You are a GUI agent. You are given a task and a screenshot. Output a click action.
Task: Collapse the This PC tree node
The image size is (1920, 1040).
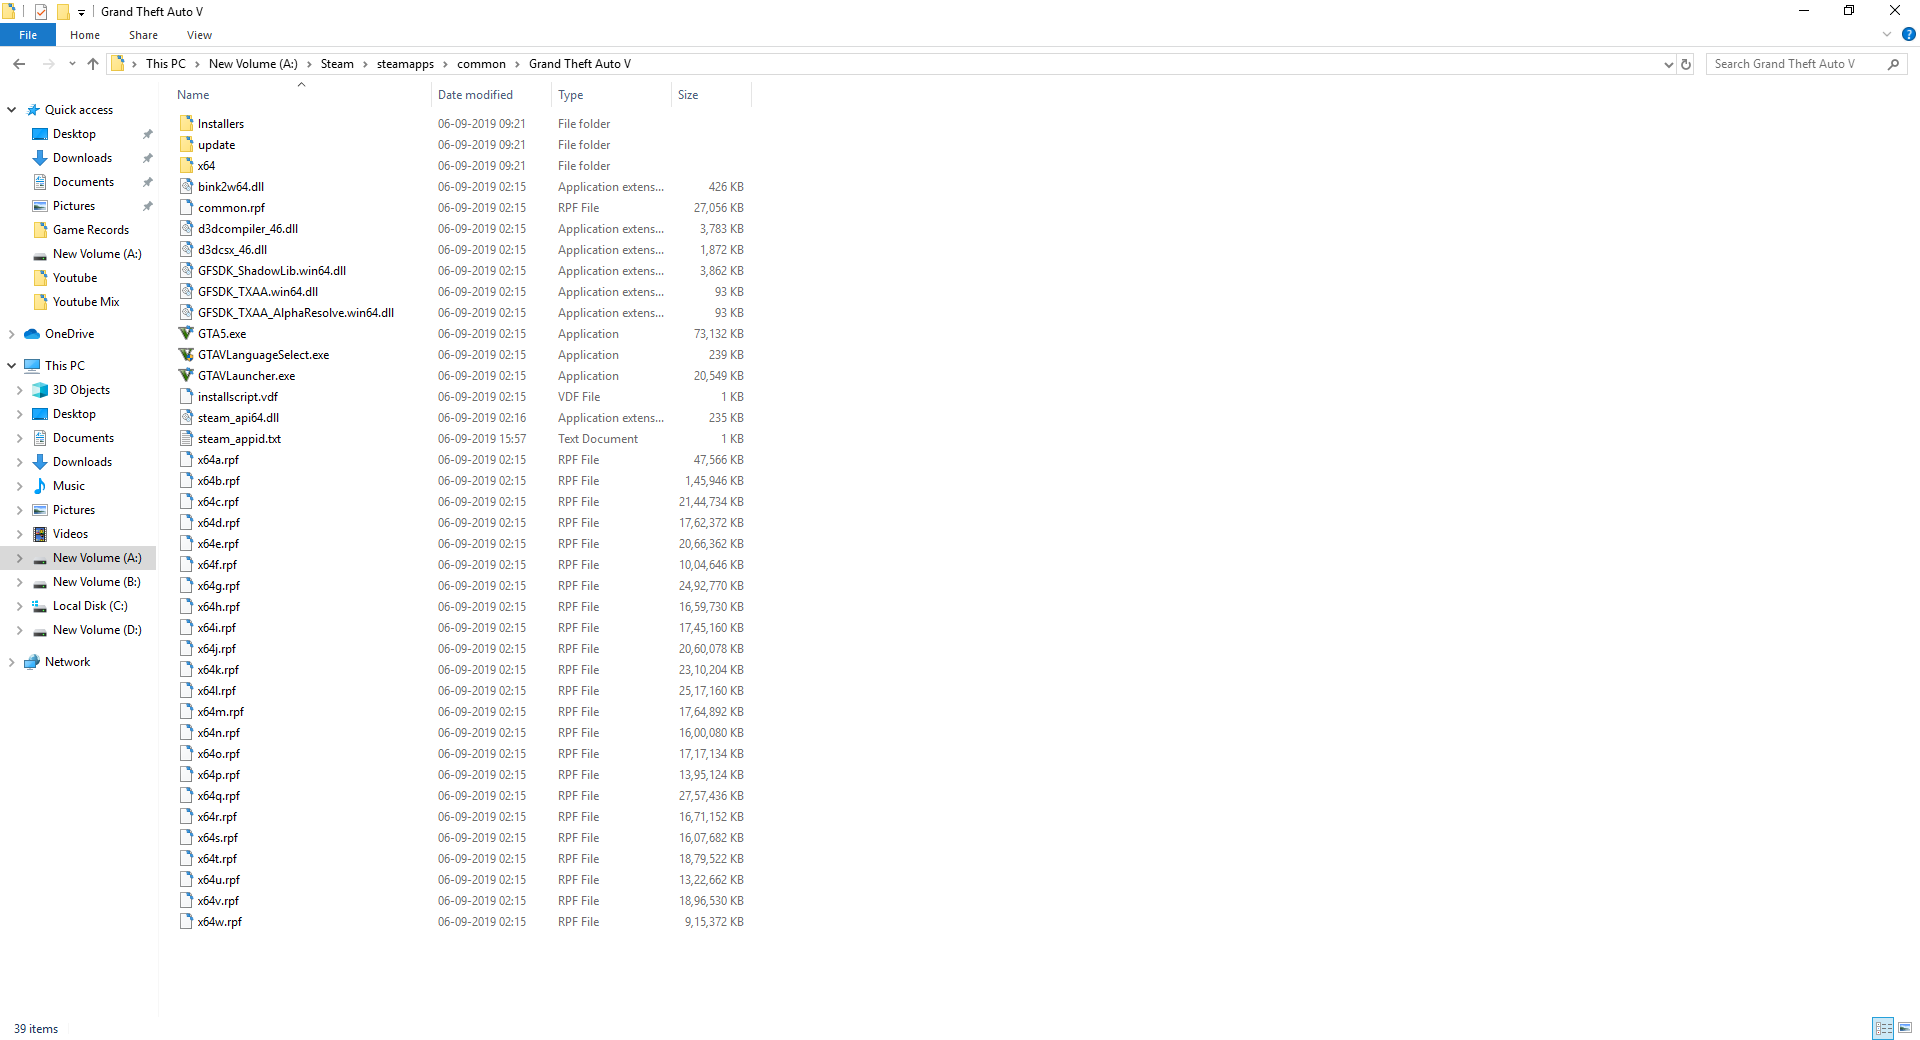12,366
